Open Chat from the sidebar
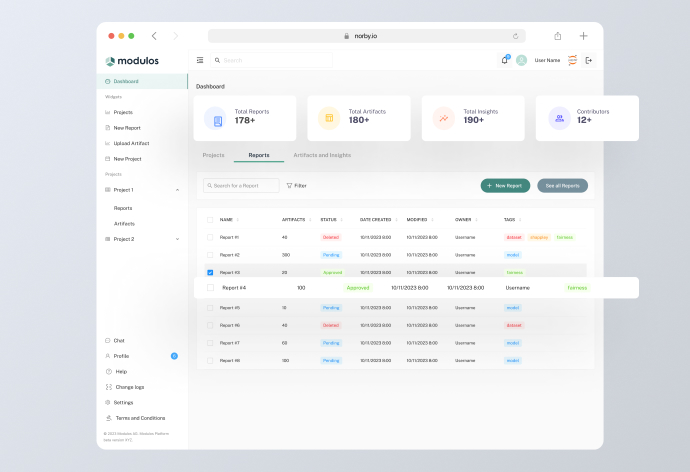The image size is (690, 472). pyautogui.click(x=119, y=341)
